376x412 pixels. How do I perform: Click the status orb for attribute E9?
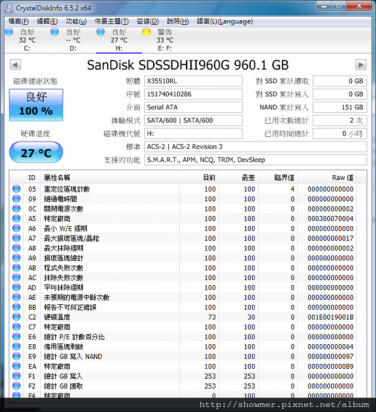point(16,356)
